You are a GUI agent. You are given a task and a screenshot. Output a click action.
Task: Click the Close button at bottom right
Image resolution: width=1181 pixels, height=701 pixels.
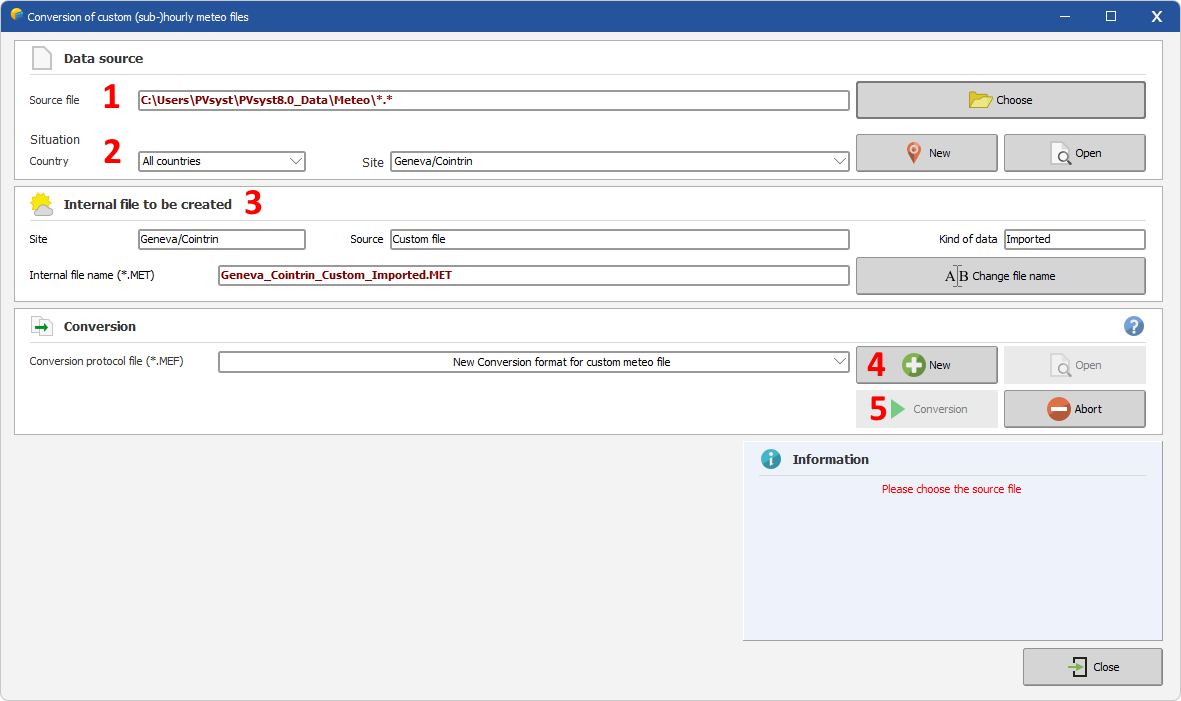click(x=1092, y=667)
